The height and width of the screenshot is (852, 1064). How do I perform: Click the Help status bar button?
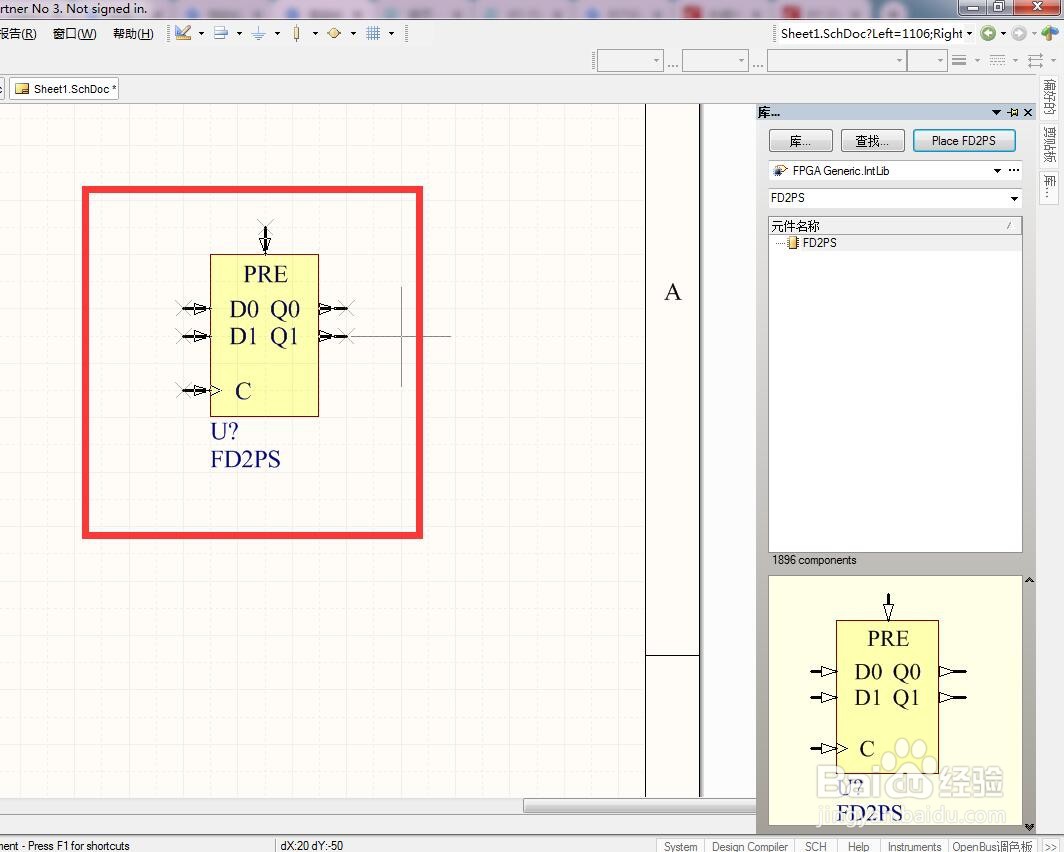click(x=858, y=846)
